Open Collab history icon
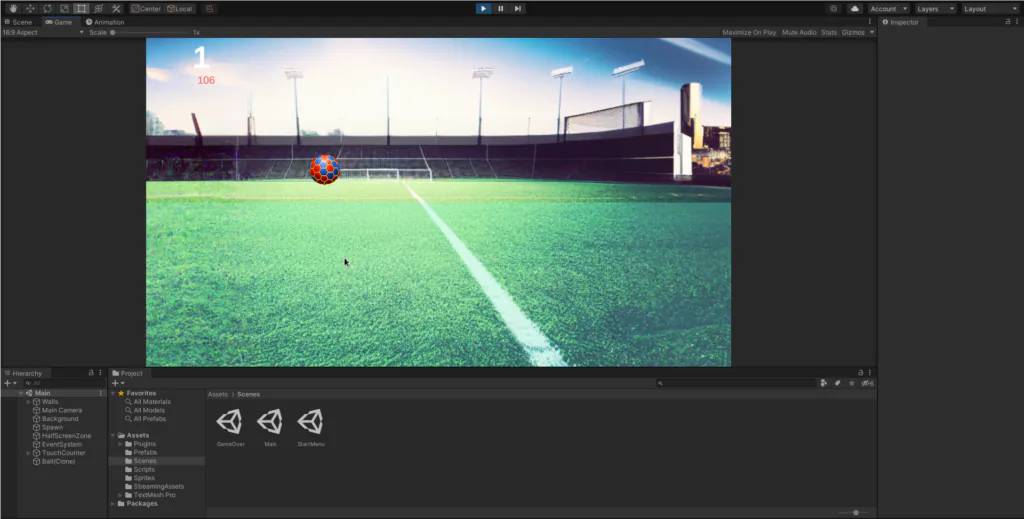The width and height of the screenshot is (1024, 519). (x=833, y=8)
